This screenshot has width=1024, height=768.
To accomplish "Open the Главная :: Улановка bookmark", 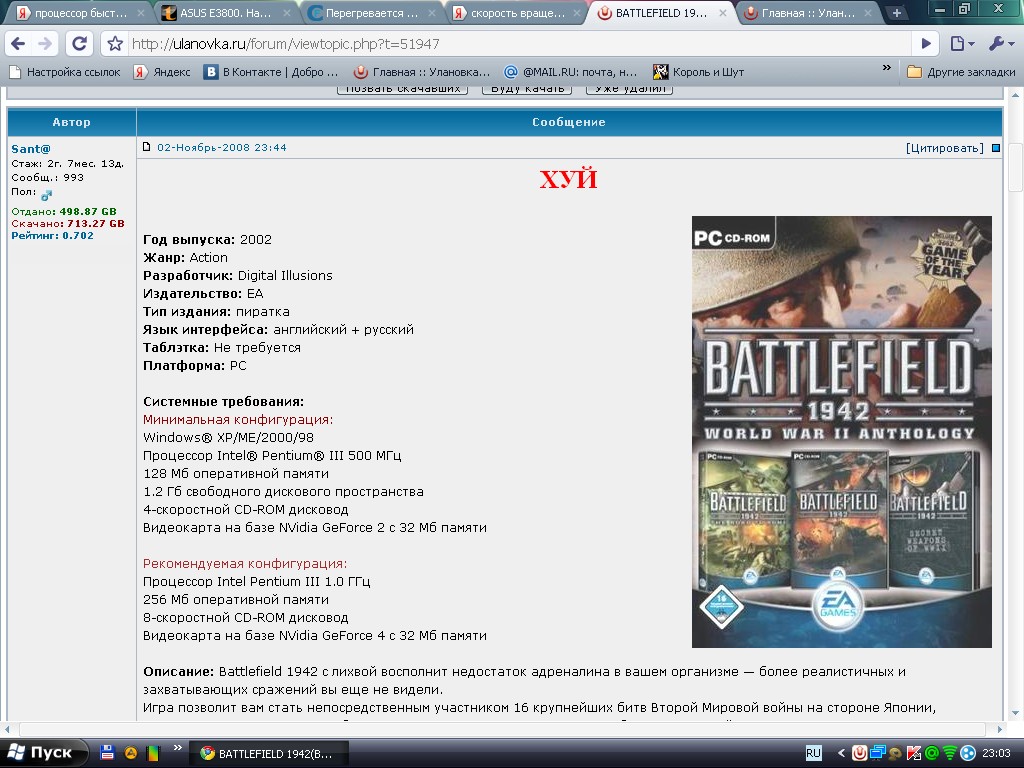I will pos(421,72).
